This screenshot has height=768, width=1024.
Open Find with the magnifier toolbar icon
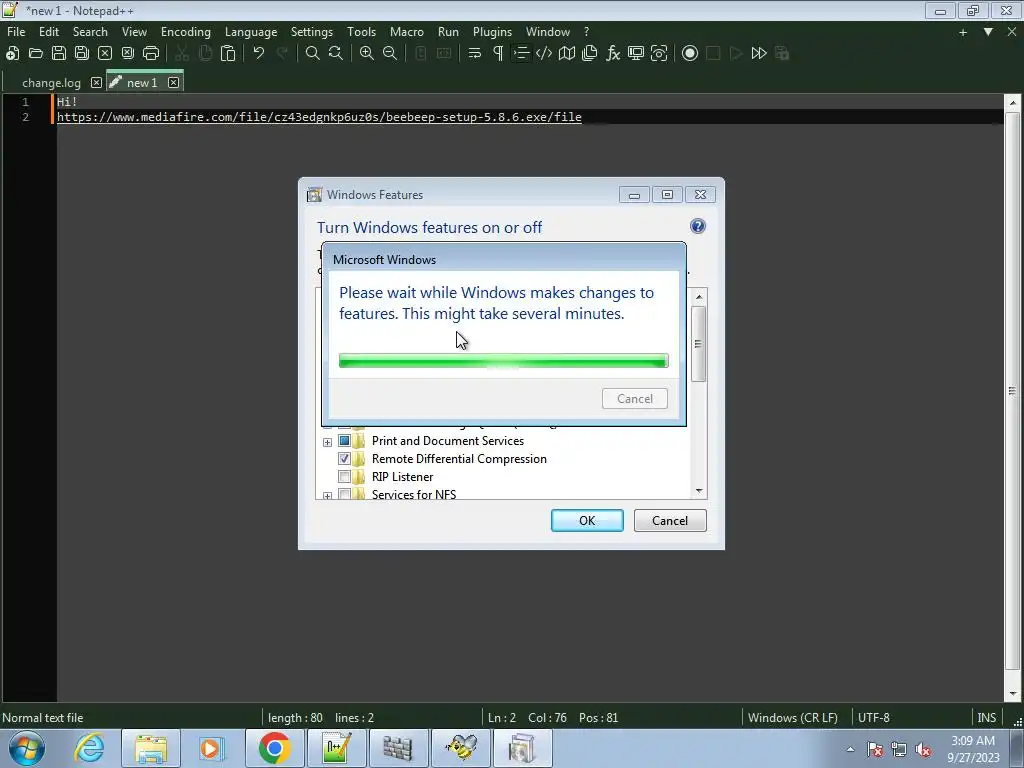tap(313, 54)
